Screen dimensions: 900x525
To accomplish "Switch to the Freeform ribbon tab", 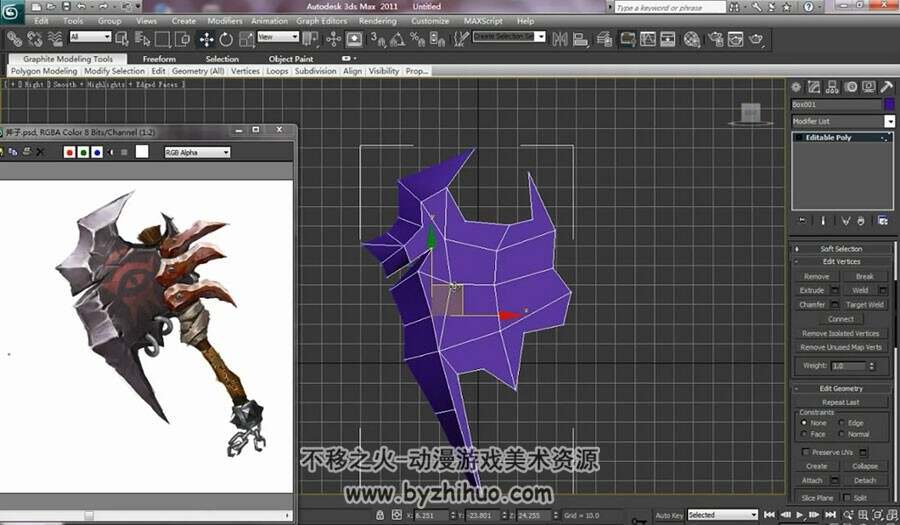I will tap(159, 59).
